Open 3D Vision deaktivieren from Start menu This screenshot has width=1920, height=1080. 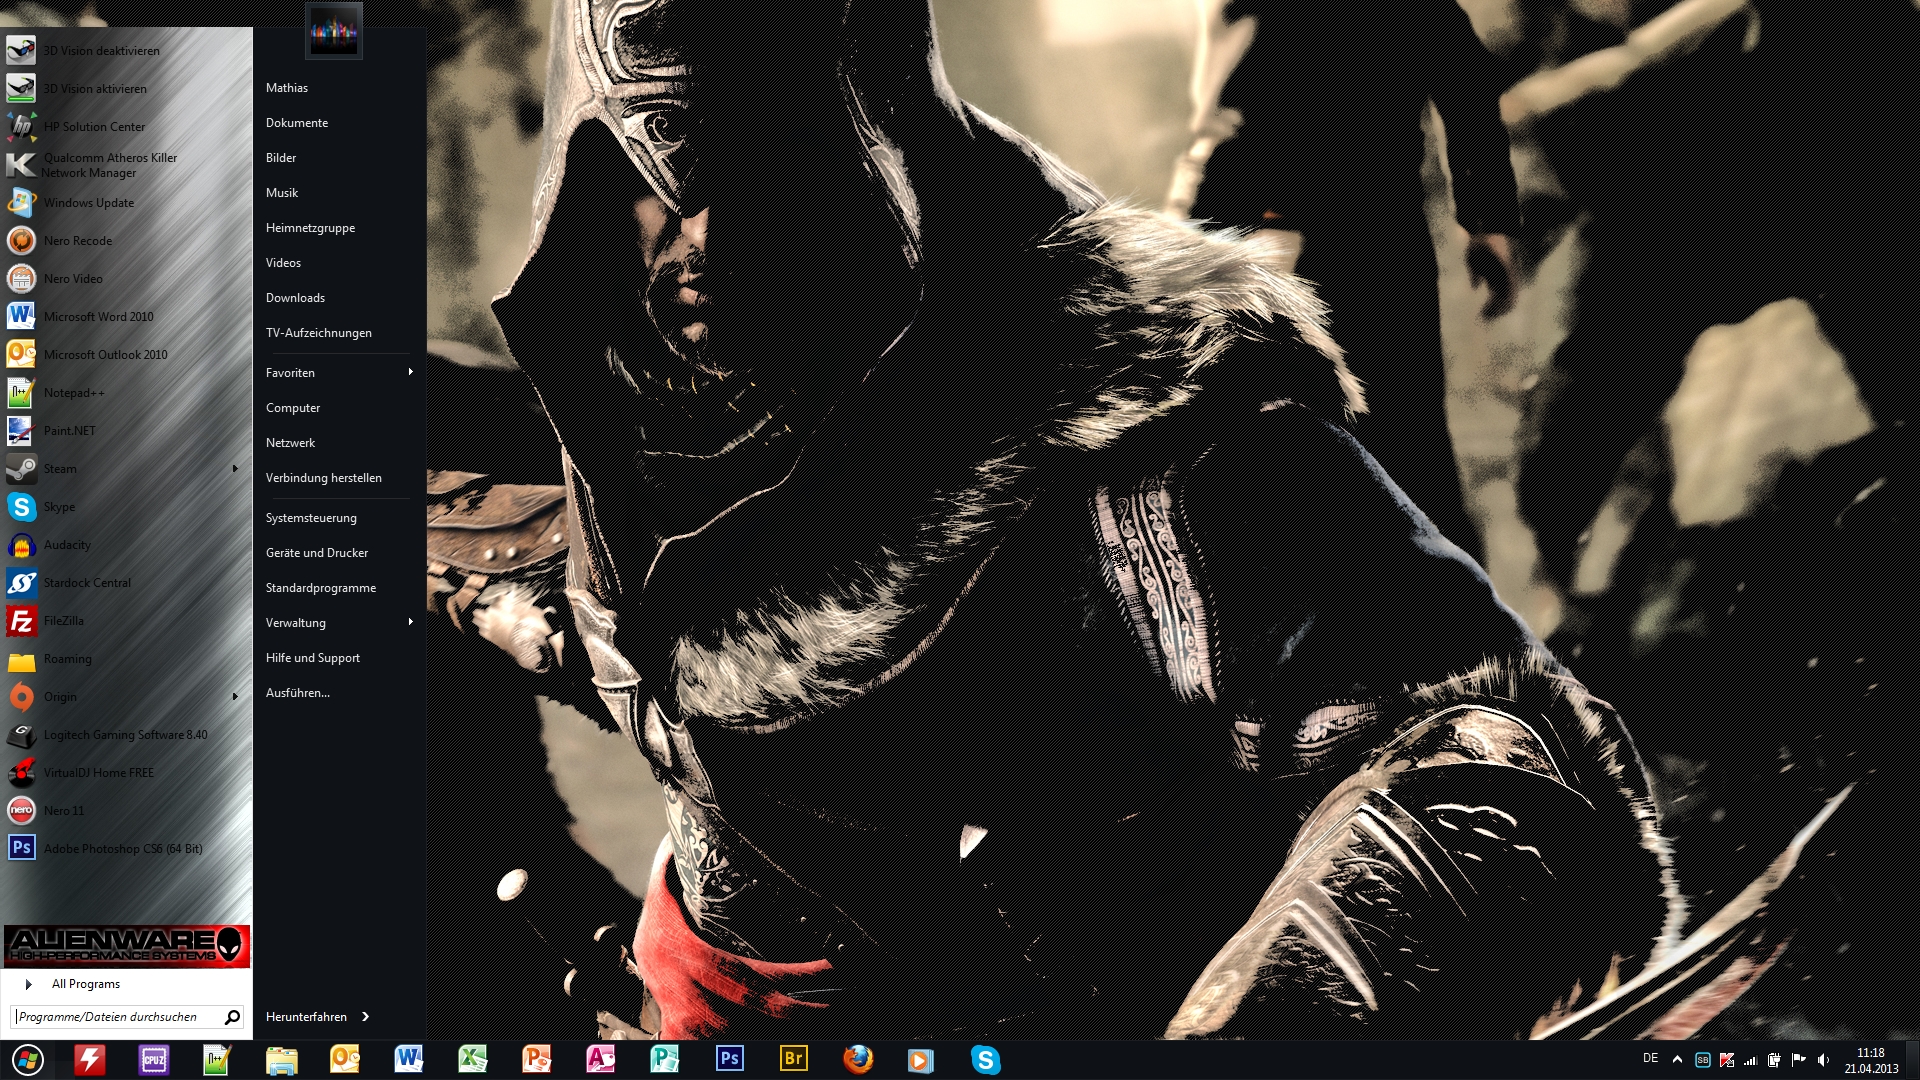[x=125, y=50]
